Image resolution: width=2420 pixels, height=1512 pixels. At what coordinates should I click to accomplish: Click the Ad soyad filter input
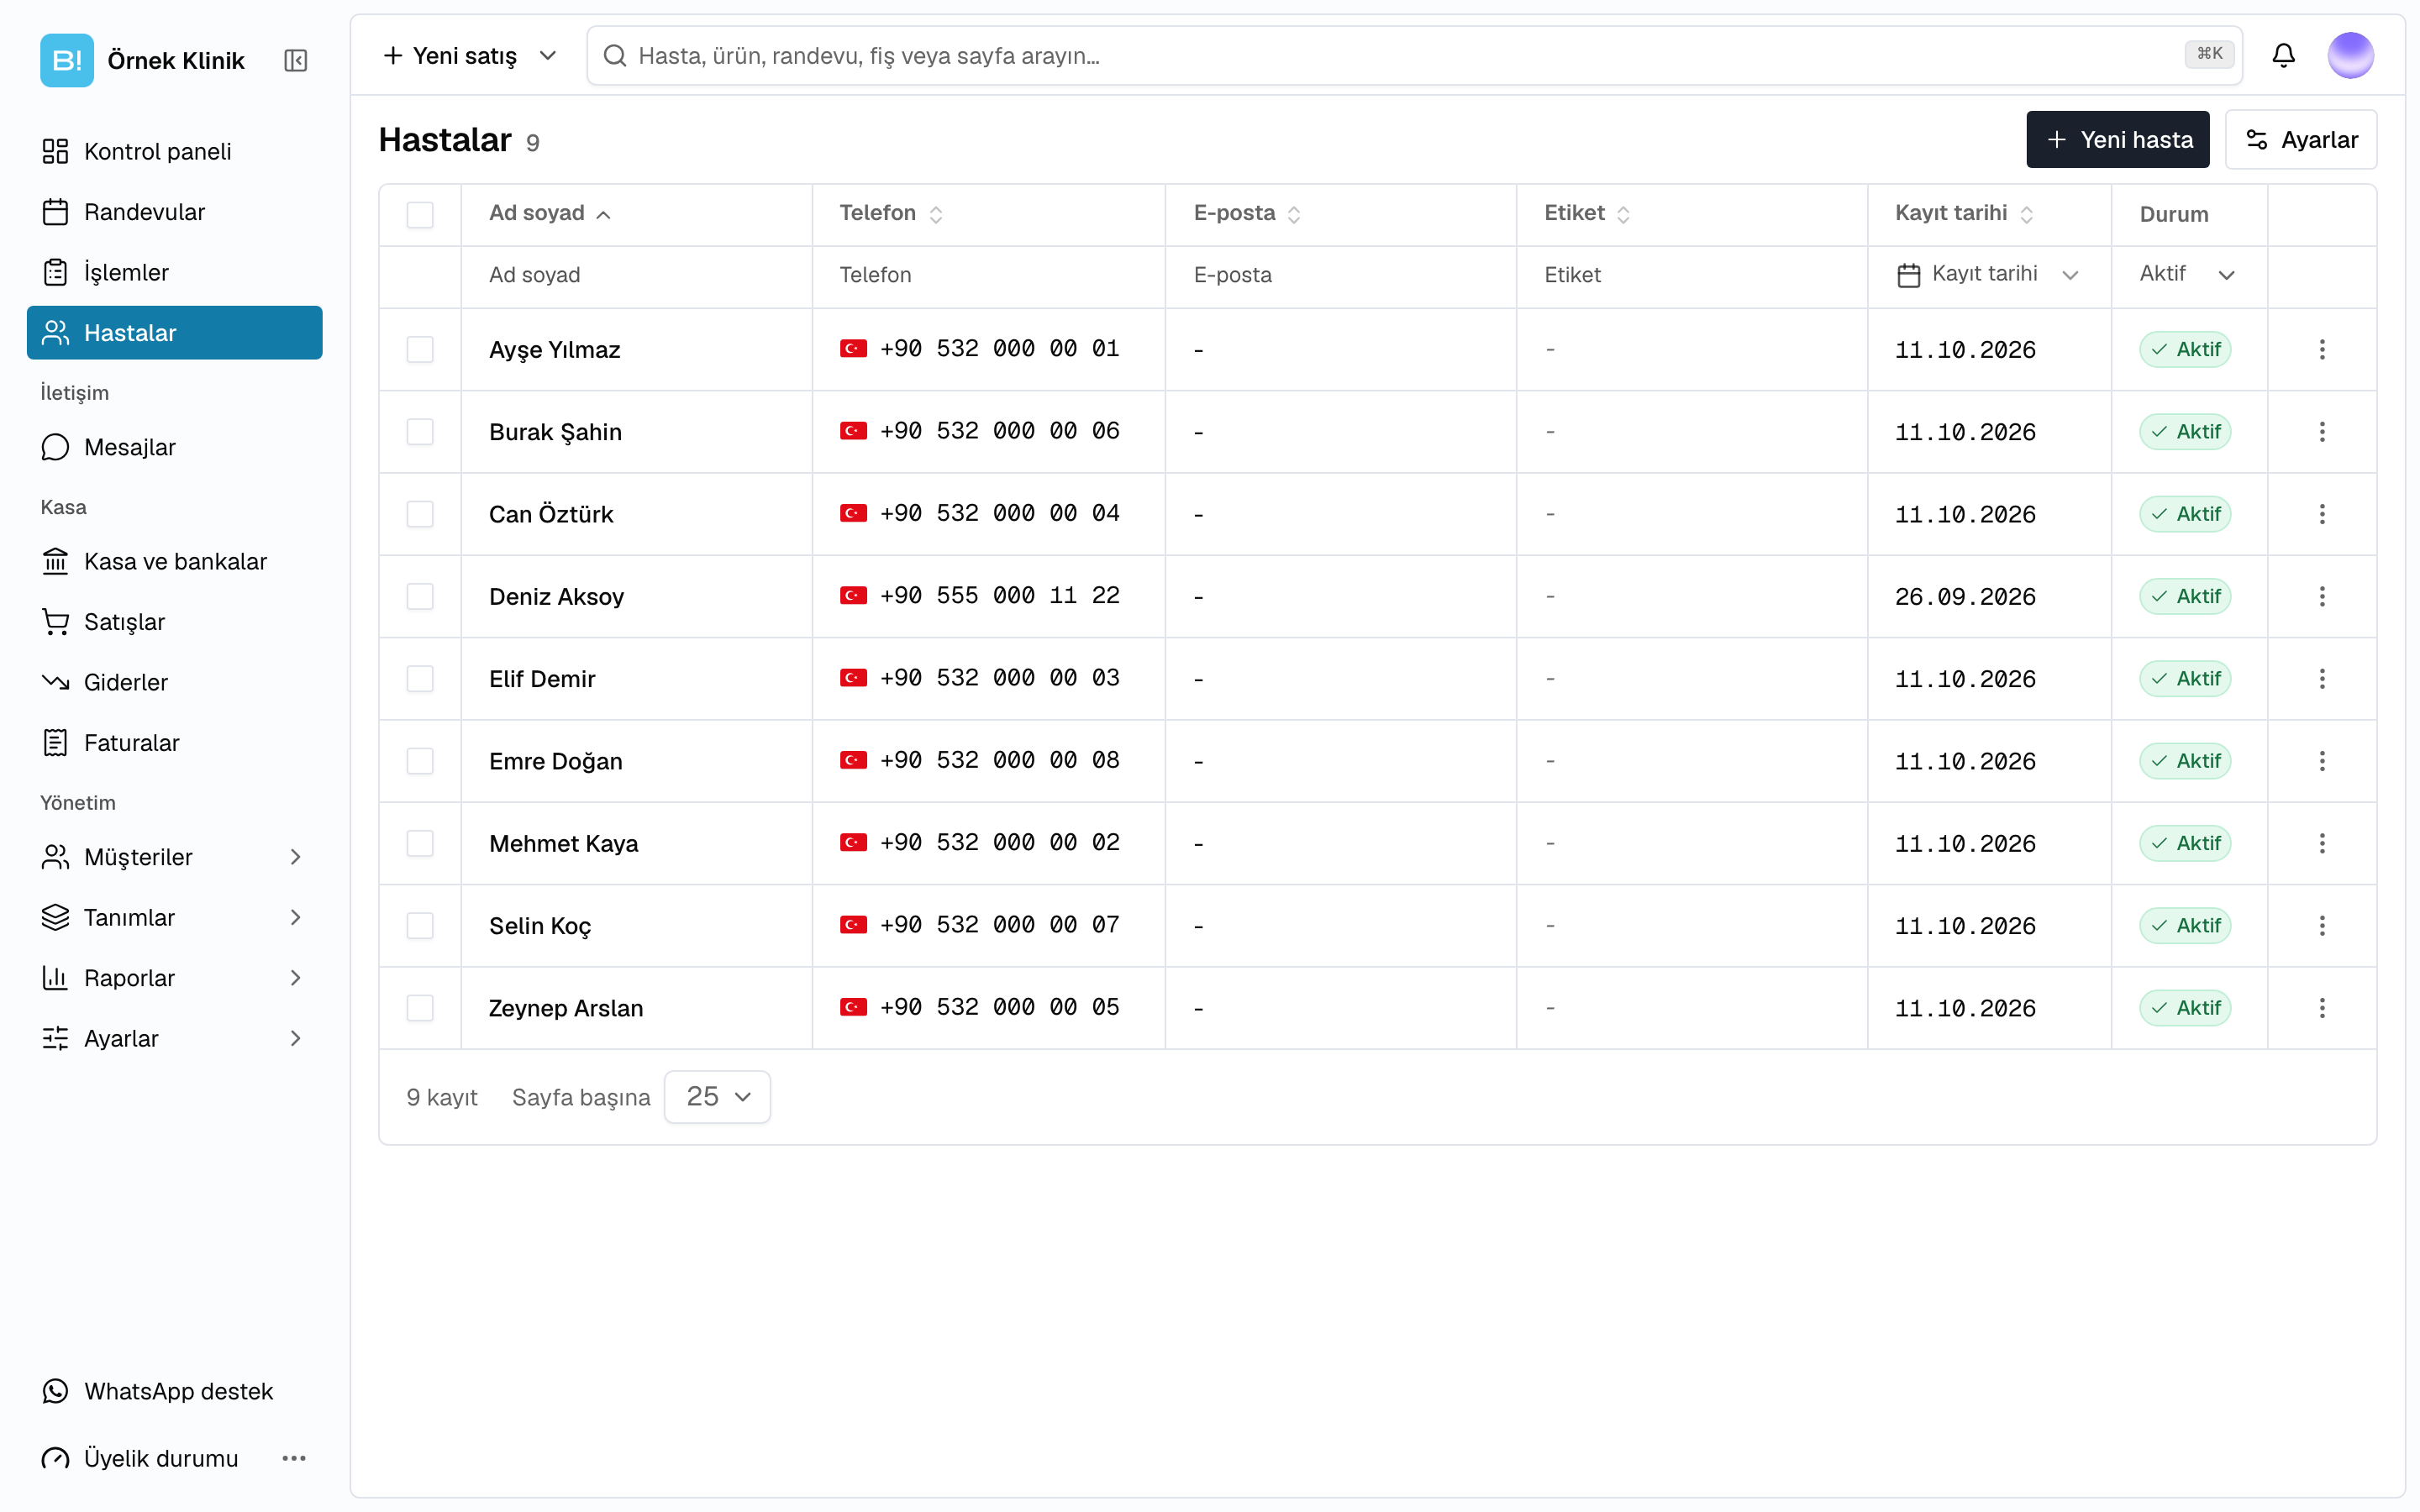[636, 275]
